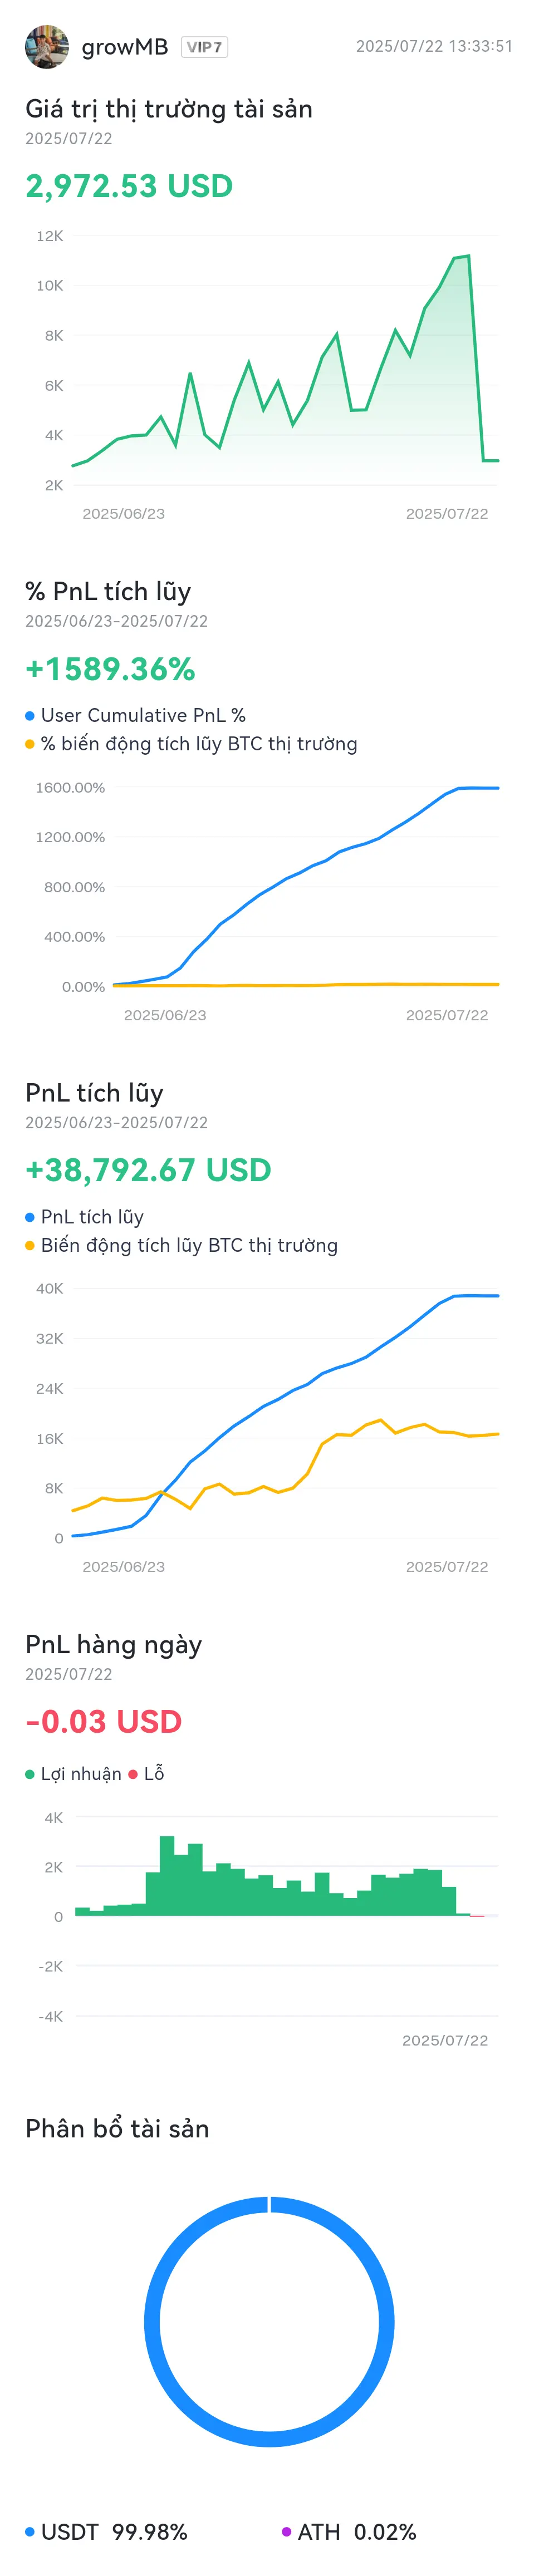Click the red Lỗ legend dot
The image size is (539, 2576).
point(133,1774)
